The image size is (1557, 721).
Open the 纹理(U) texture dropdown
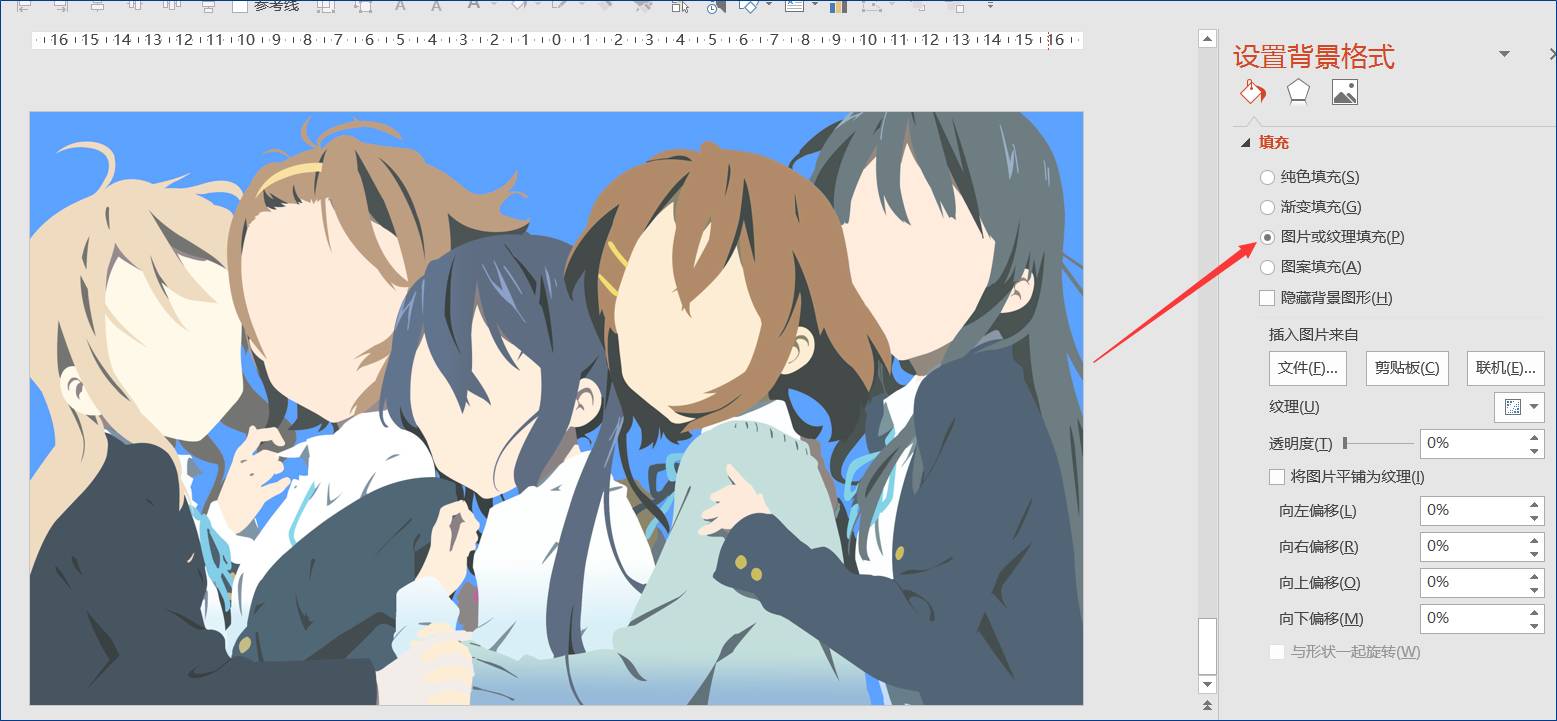coord(1519,407)
